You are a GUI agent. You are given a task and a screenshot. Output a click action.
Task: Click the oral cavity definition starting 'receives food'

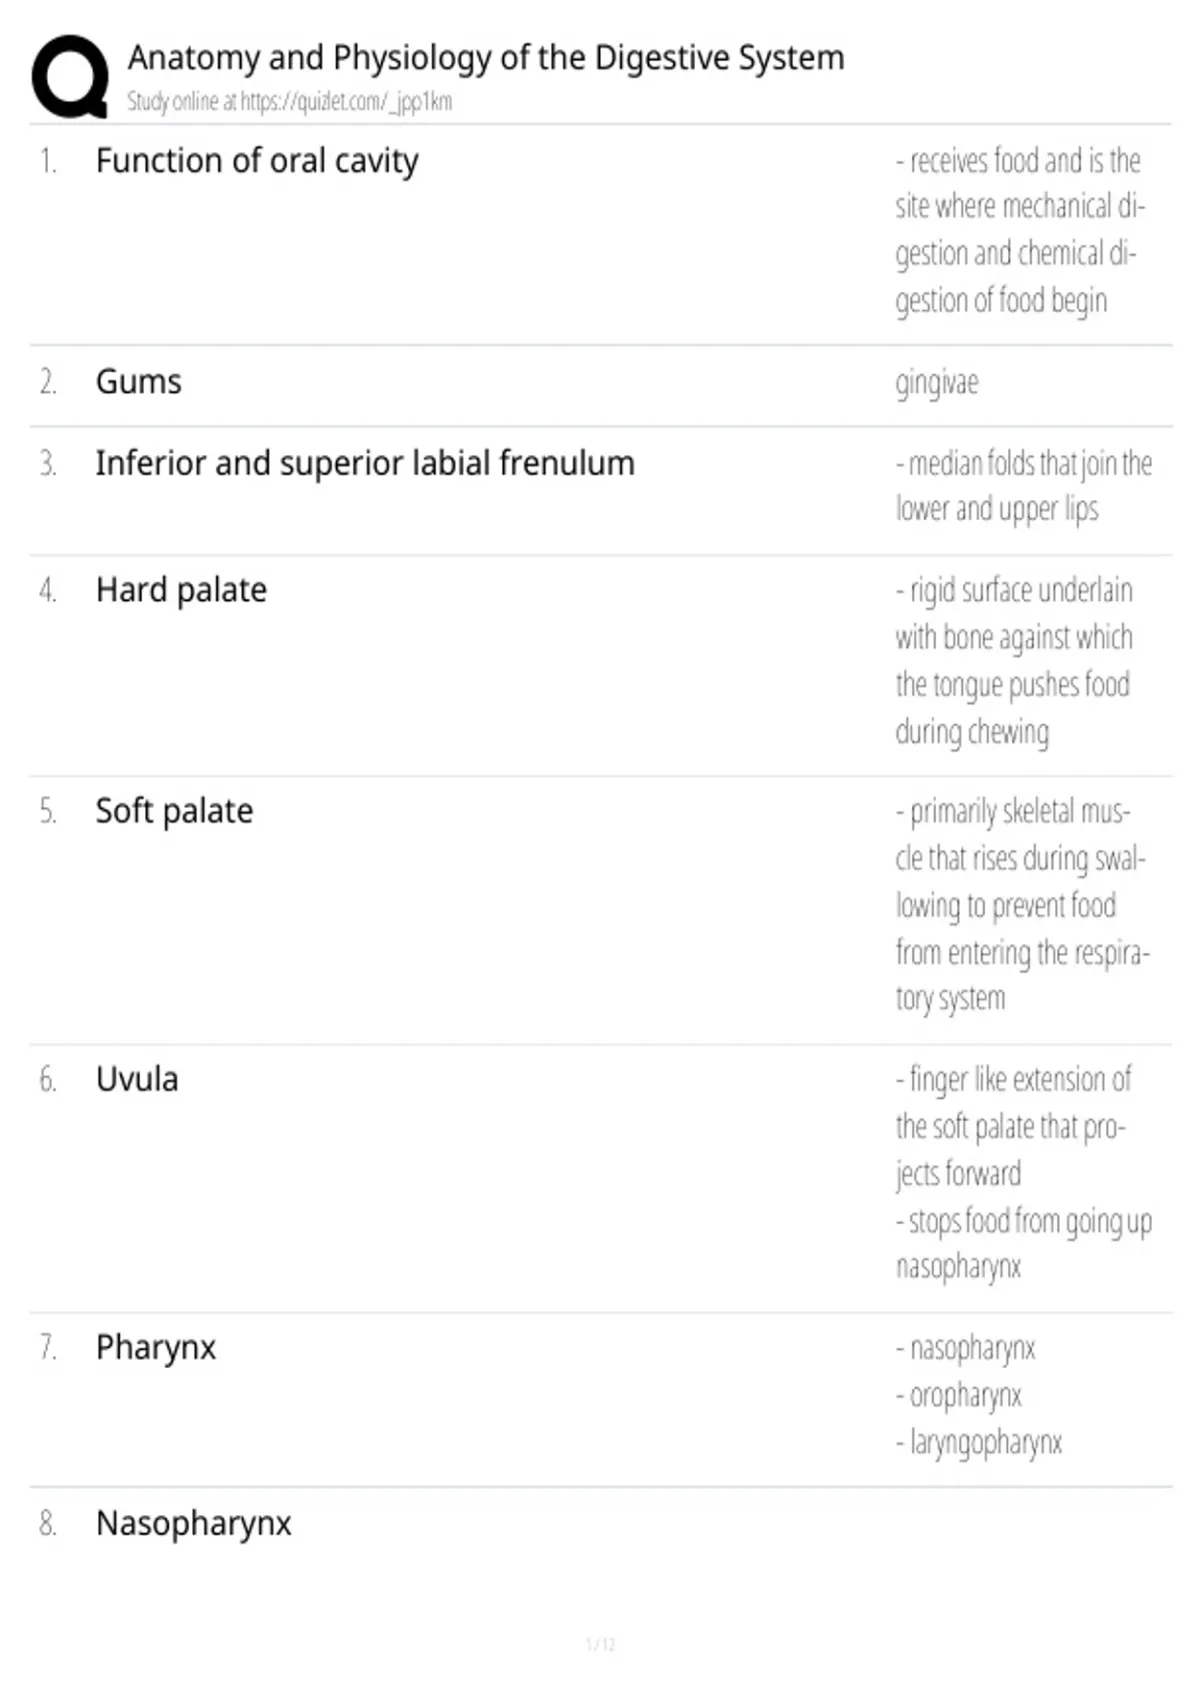tap(1020, 230)
